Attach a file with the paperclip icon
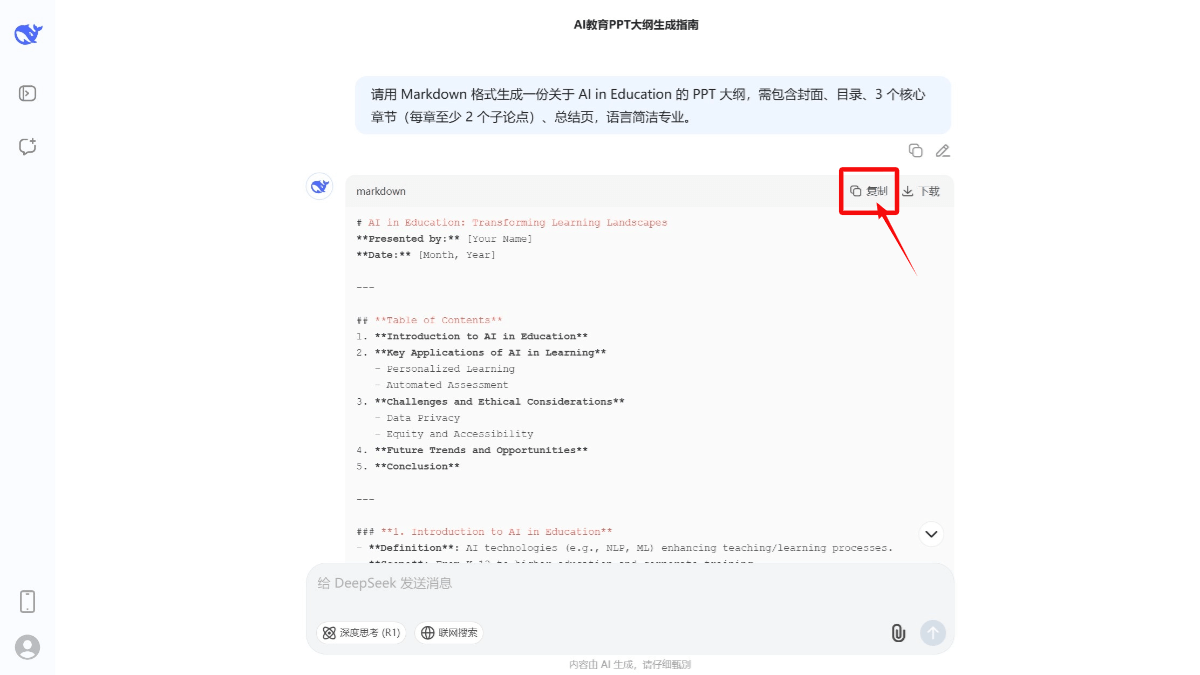Screen dimensions: 1200x675 click(x=898, y=632)
